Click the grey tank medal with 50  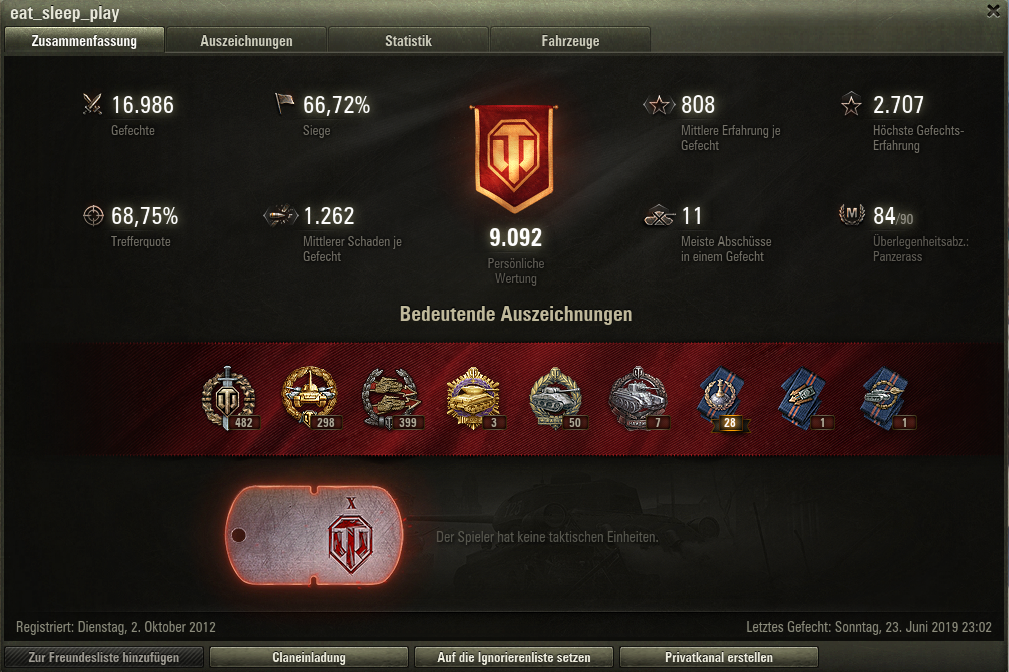pos(556,398)
